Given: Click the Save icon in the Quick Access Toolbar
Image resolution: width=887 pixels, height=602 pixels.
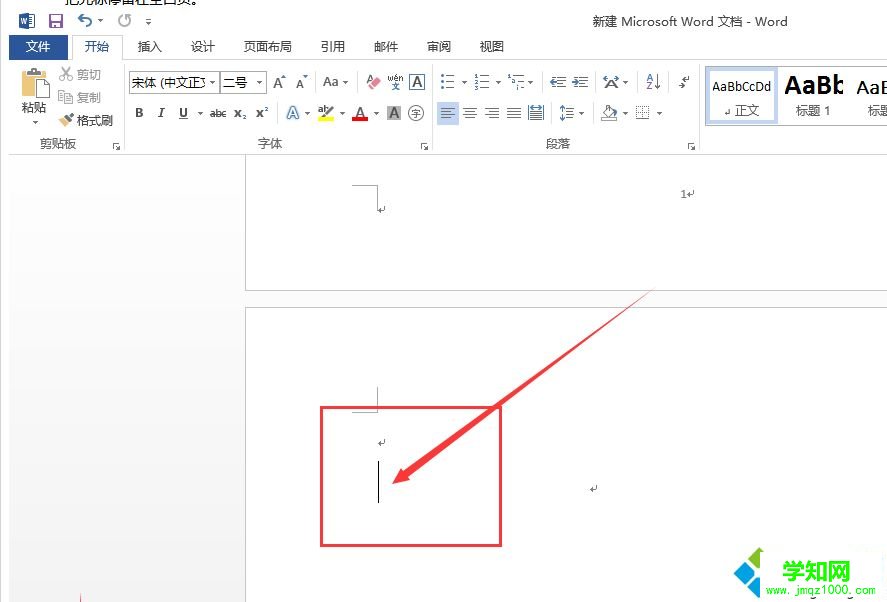Looking at the screenshot, I should point(55,19).
